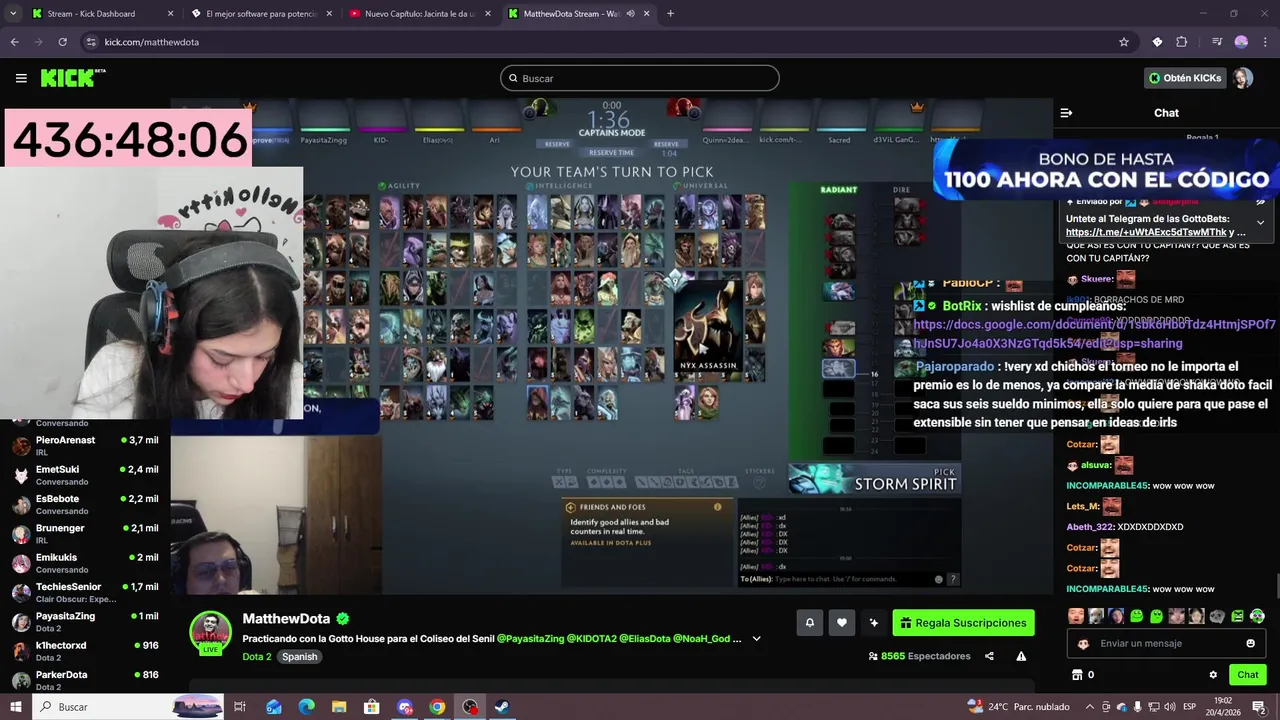Go back with the browser back arrow

tap(14, 42)
